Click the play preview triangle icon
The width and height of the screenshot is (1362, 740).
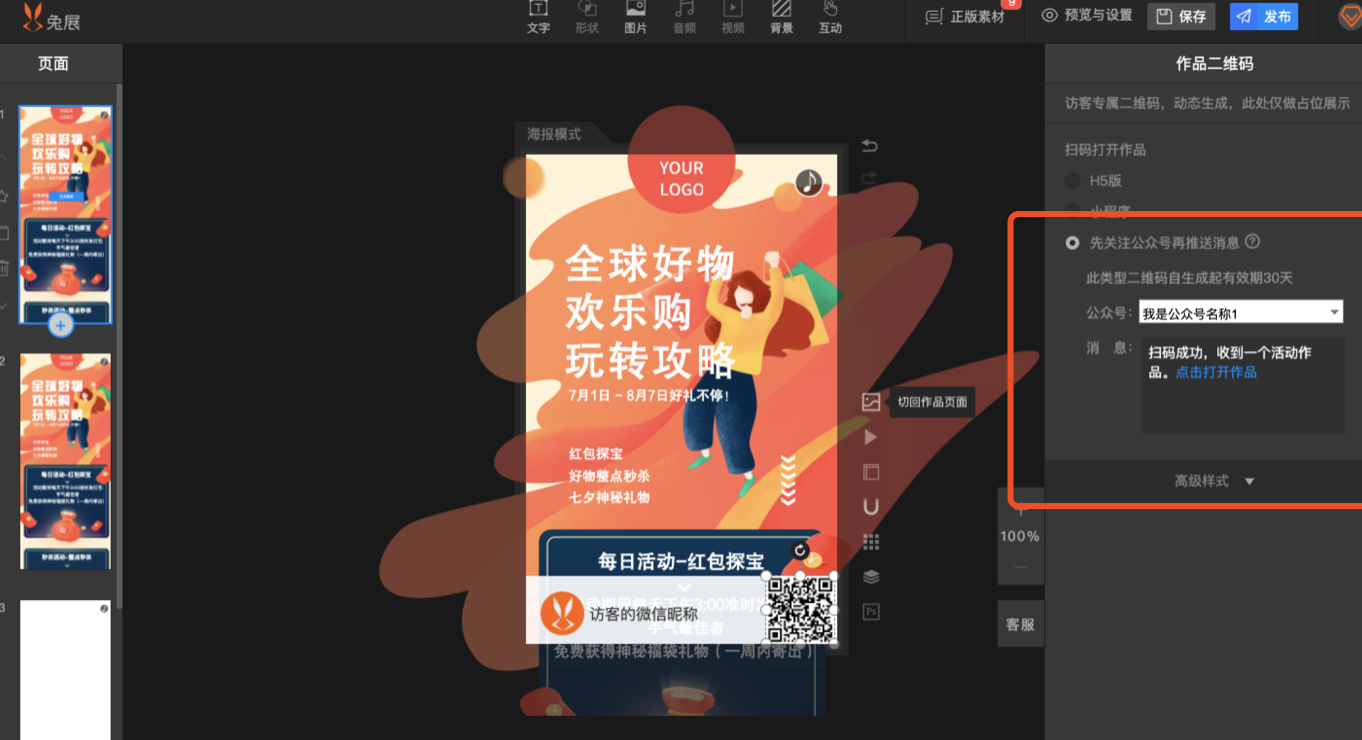point(871,437)
